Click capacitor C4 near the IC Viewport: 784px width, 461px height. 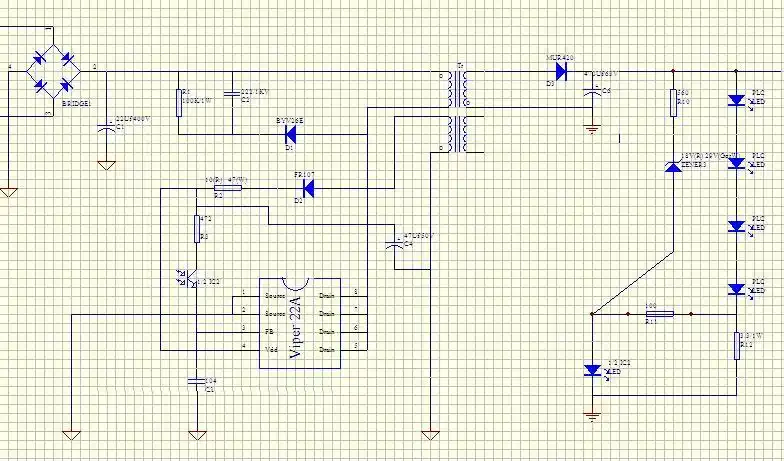(400, 243)
